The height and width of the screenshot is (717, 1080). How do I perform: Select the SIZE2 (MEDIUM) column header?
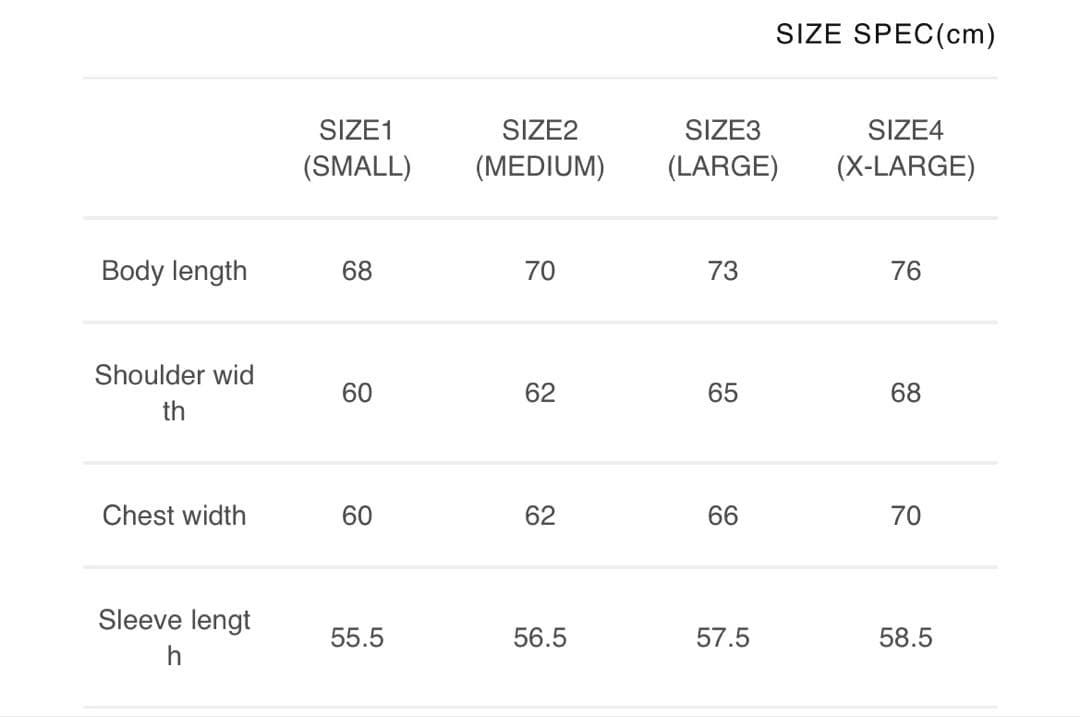coord(540,148)
